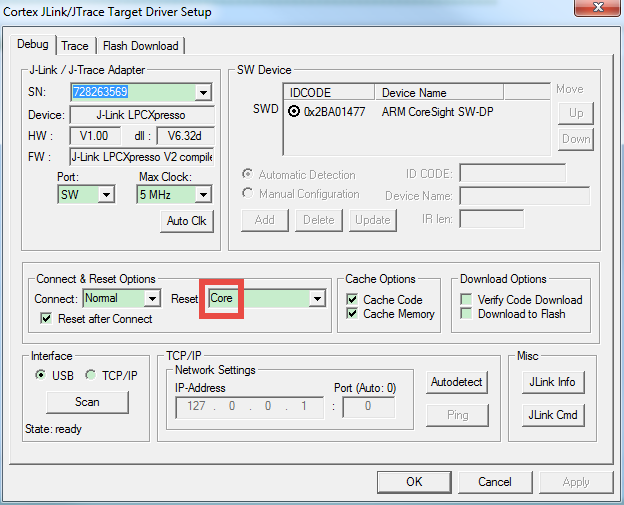Click the FW firmware version field

coord(142,157)
